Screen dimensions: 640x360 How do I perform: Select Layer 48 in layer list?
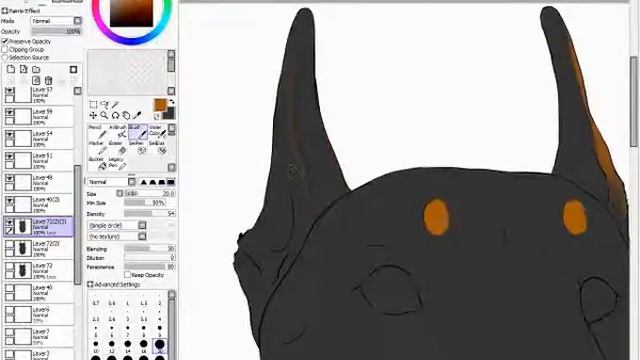(x=39, y=182)
